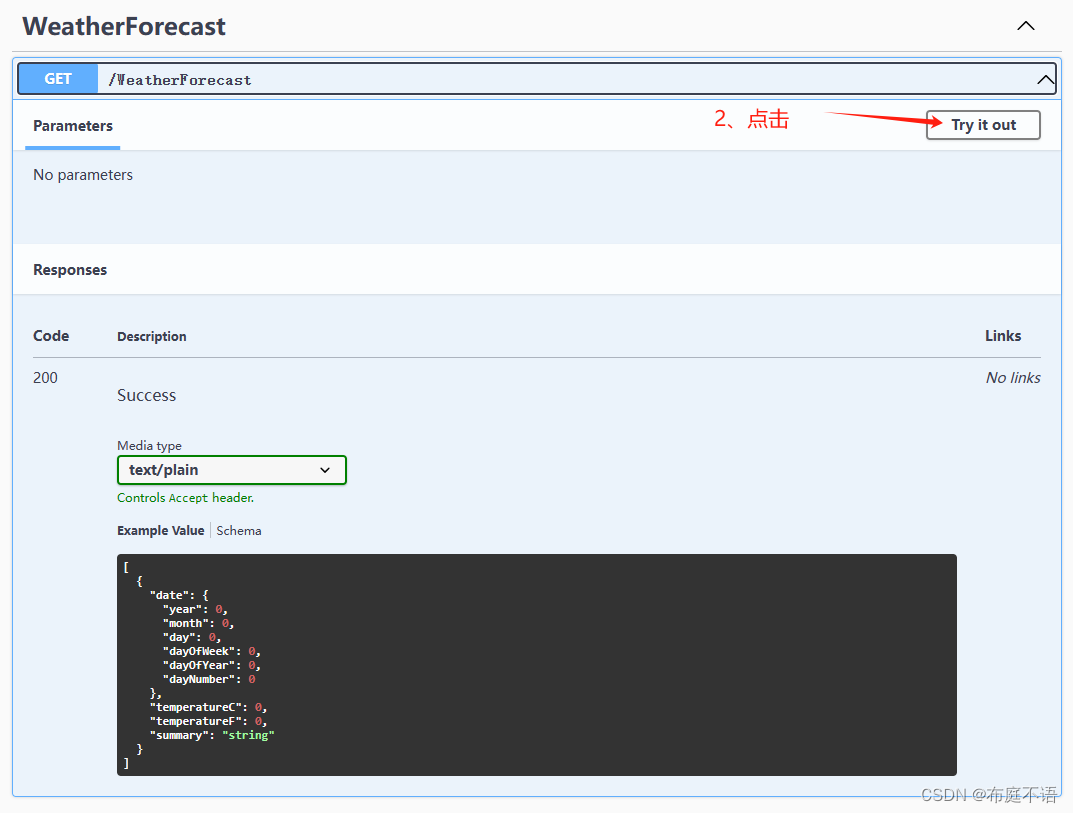Collapse the GET endpoint via its arrow

(x=1043, y=78)
